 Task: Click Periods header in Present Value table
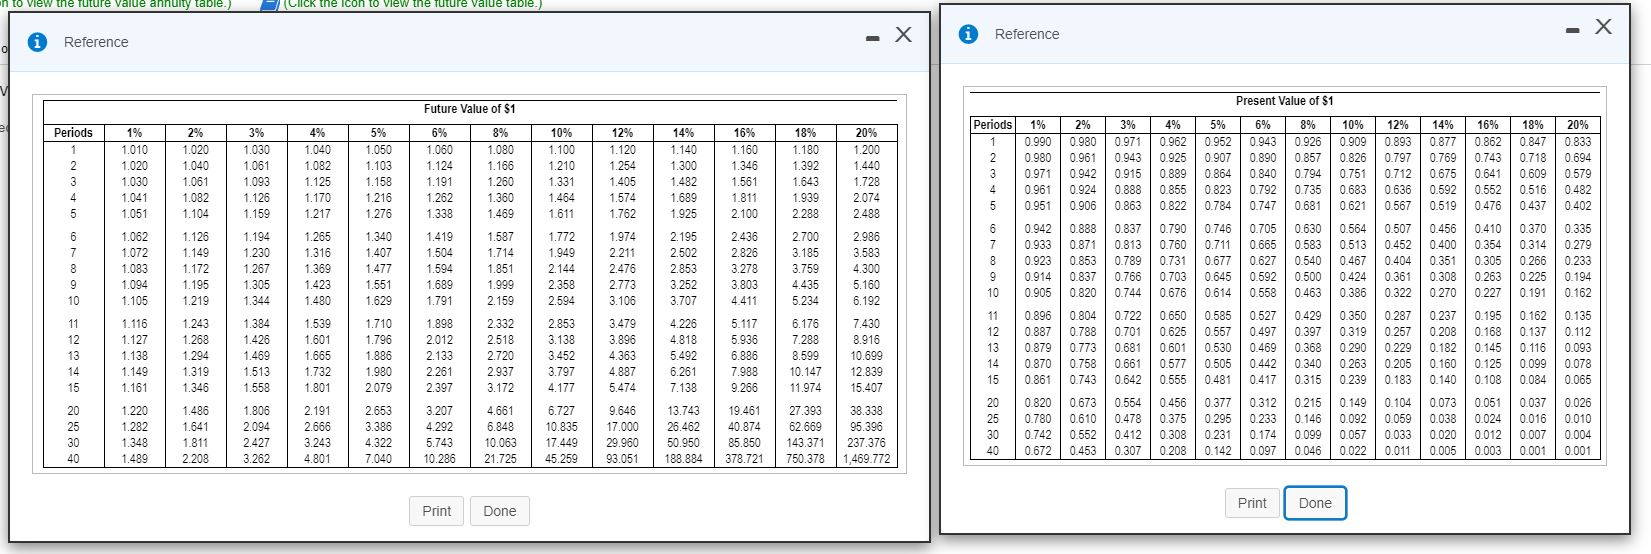click(993, 125)
